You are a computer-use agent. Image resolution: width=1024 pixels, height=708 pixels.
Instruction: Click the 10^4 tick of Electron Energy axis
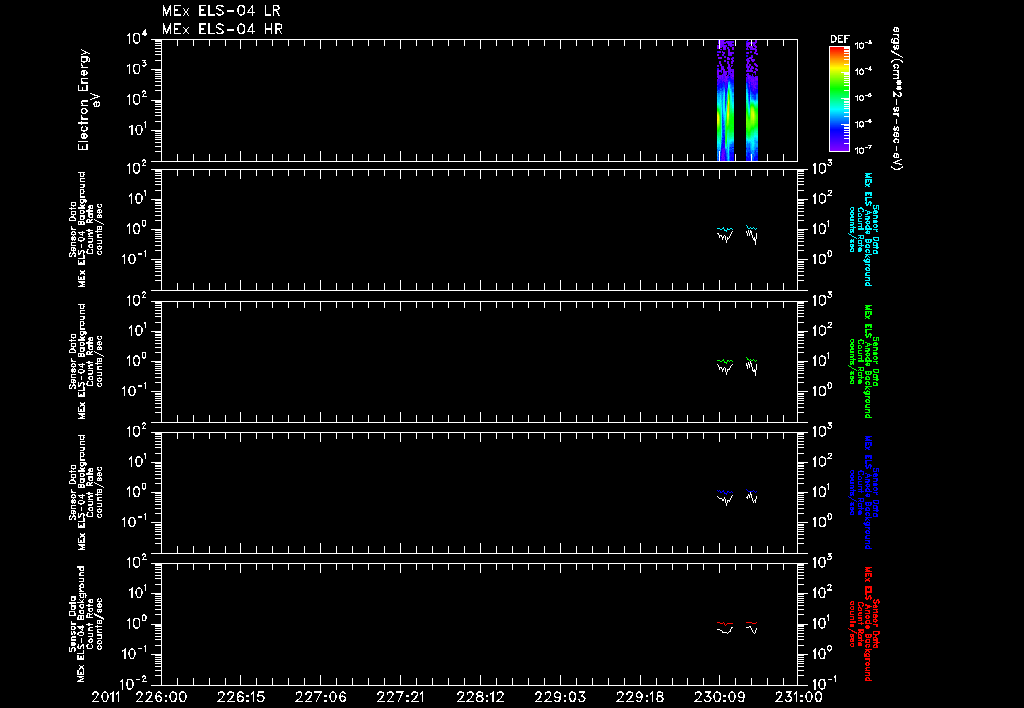(x=136, y=39)
